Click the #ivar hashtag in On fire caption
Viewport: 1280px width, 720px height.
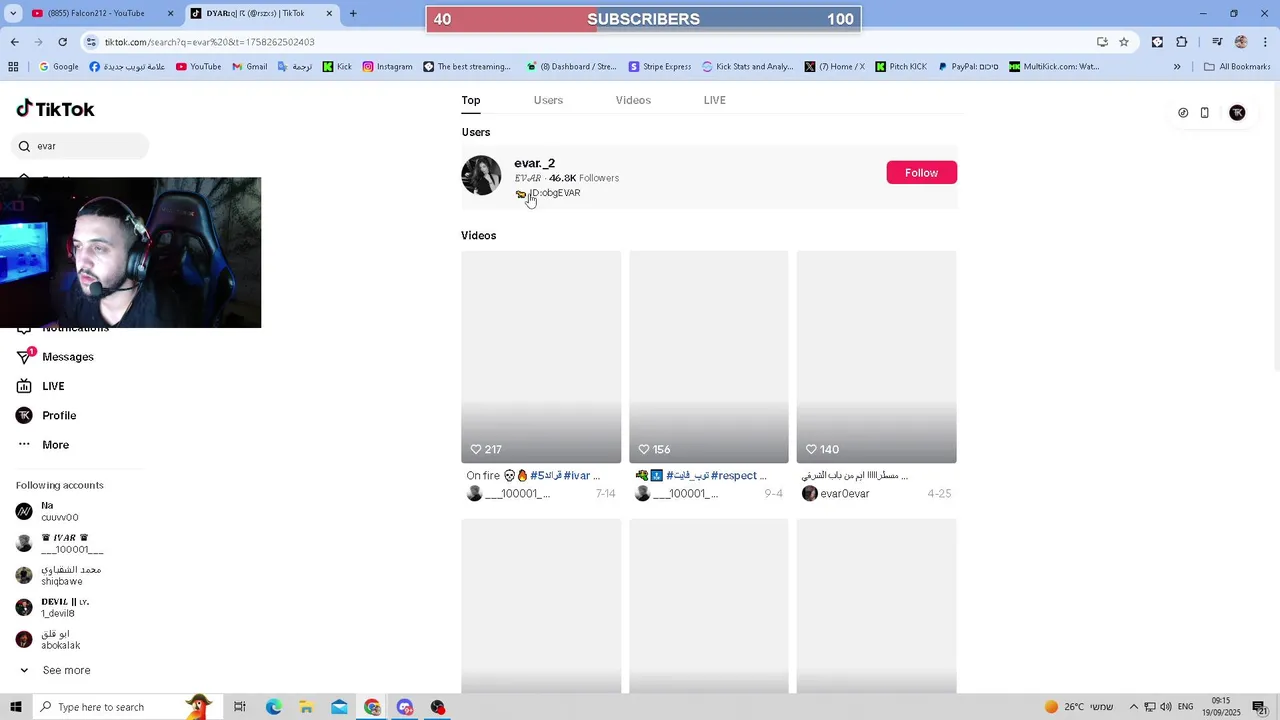click(x=575, y=476)
